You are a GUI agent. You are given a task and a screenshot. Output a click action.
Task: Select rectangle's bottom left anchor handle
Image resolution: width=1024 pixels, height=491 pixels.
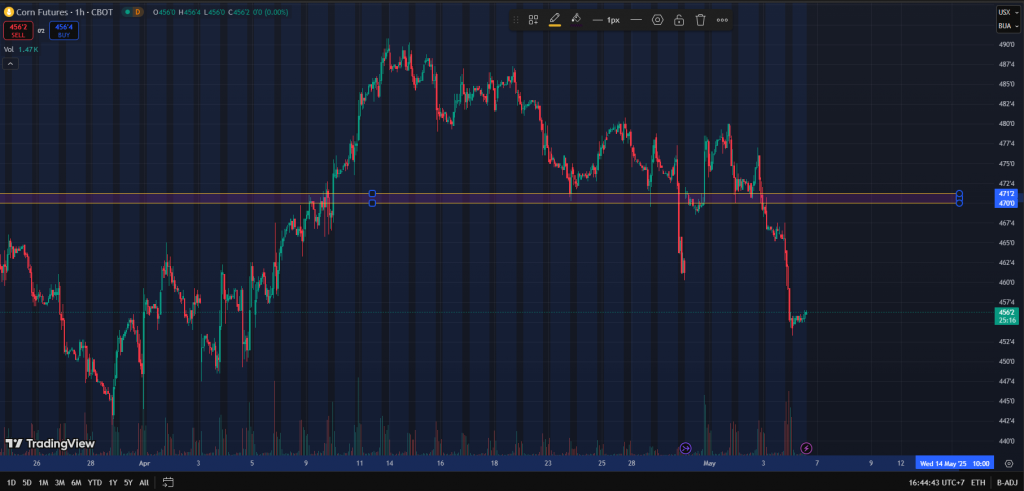372,203
